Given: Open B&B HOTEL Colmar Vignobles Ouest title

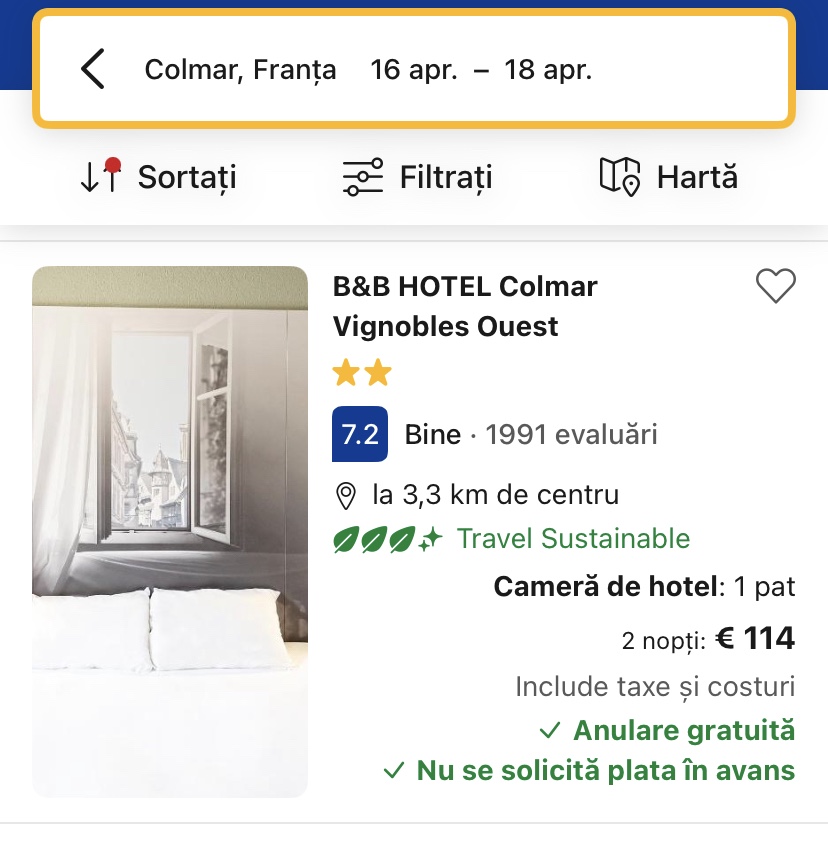Looking at the screenshot, I should (465, 306).
